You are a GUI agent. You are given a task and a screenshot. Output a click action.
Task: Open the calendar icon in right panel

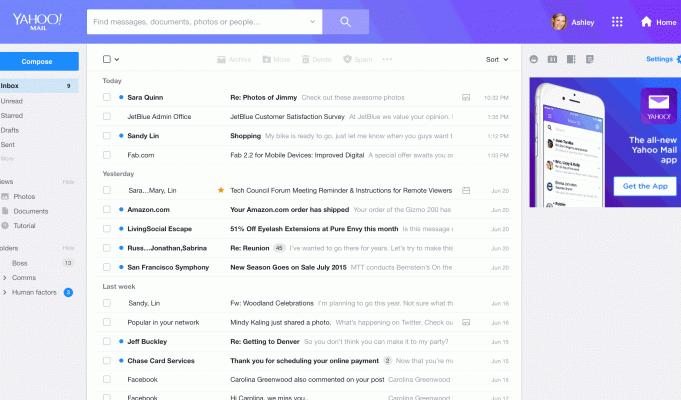coord(552,59)
